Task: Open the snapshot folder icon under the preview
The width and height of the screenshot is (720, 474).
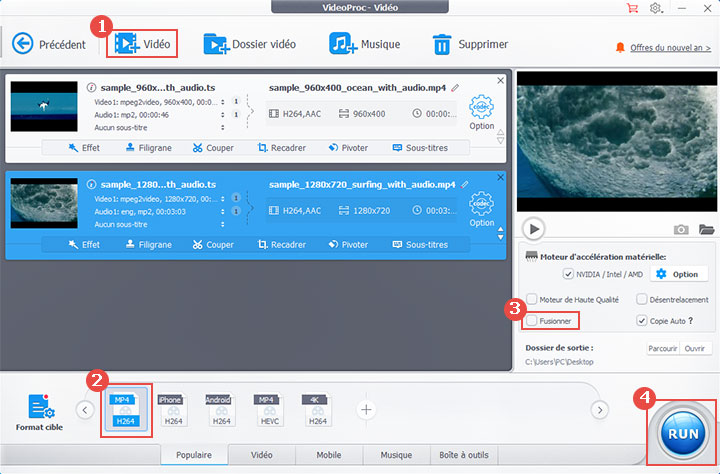Action: (707, 229)
